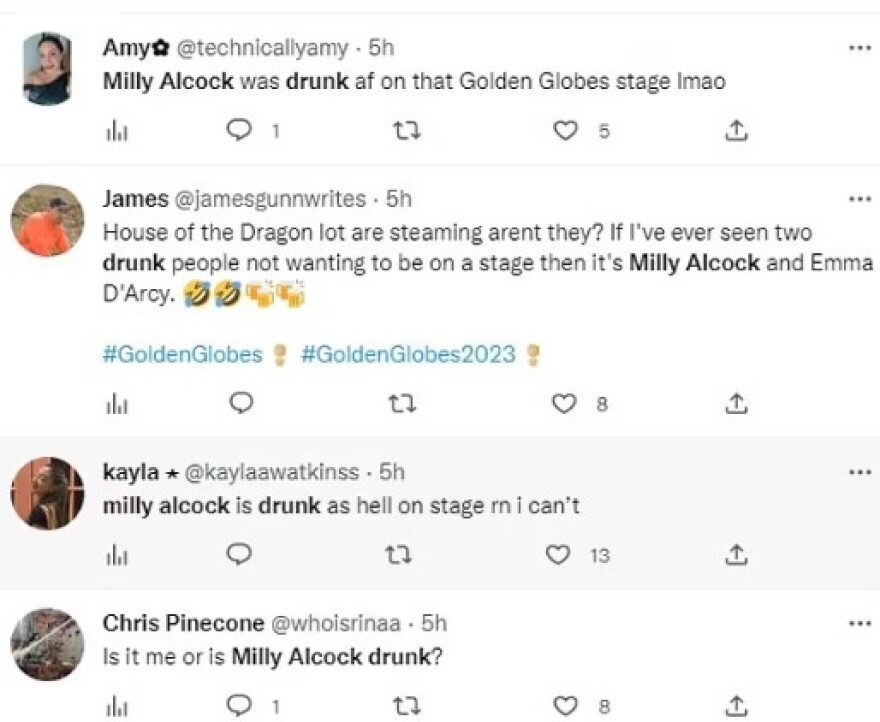This screenshot has width=880, height=722.
Task: Reply to Amy's tweet
Action: (x=240, y=130)
